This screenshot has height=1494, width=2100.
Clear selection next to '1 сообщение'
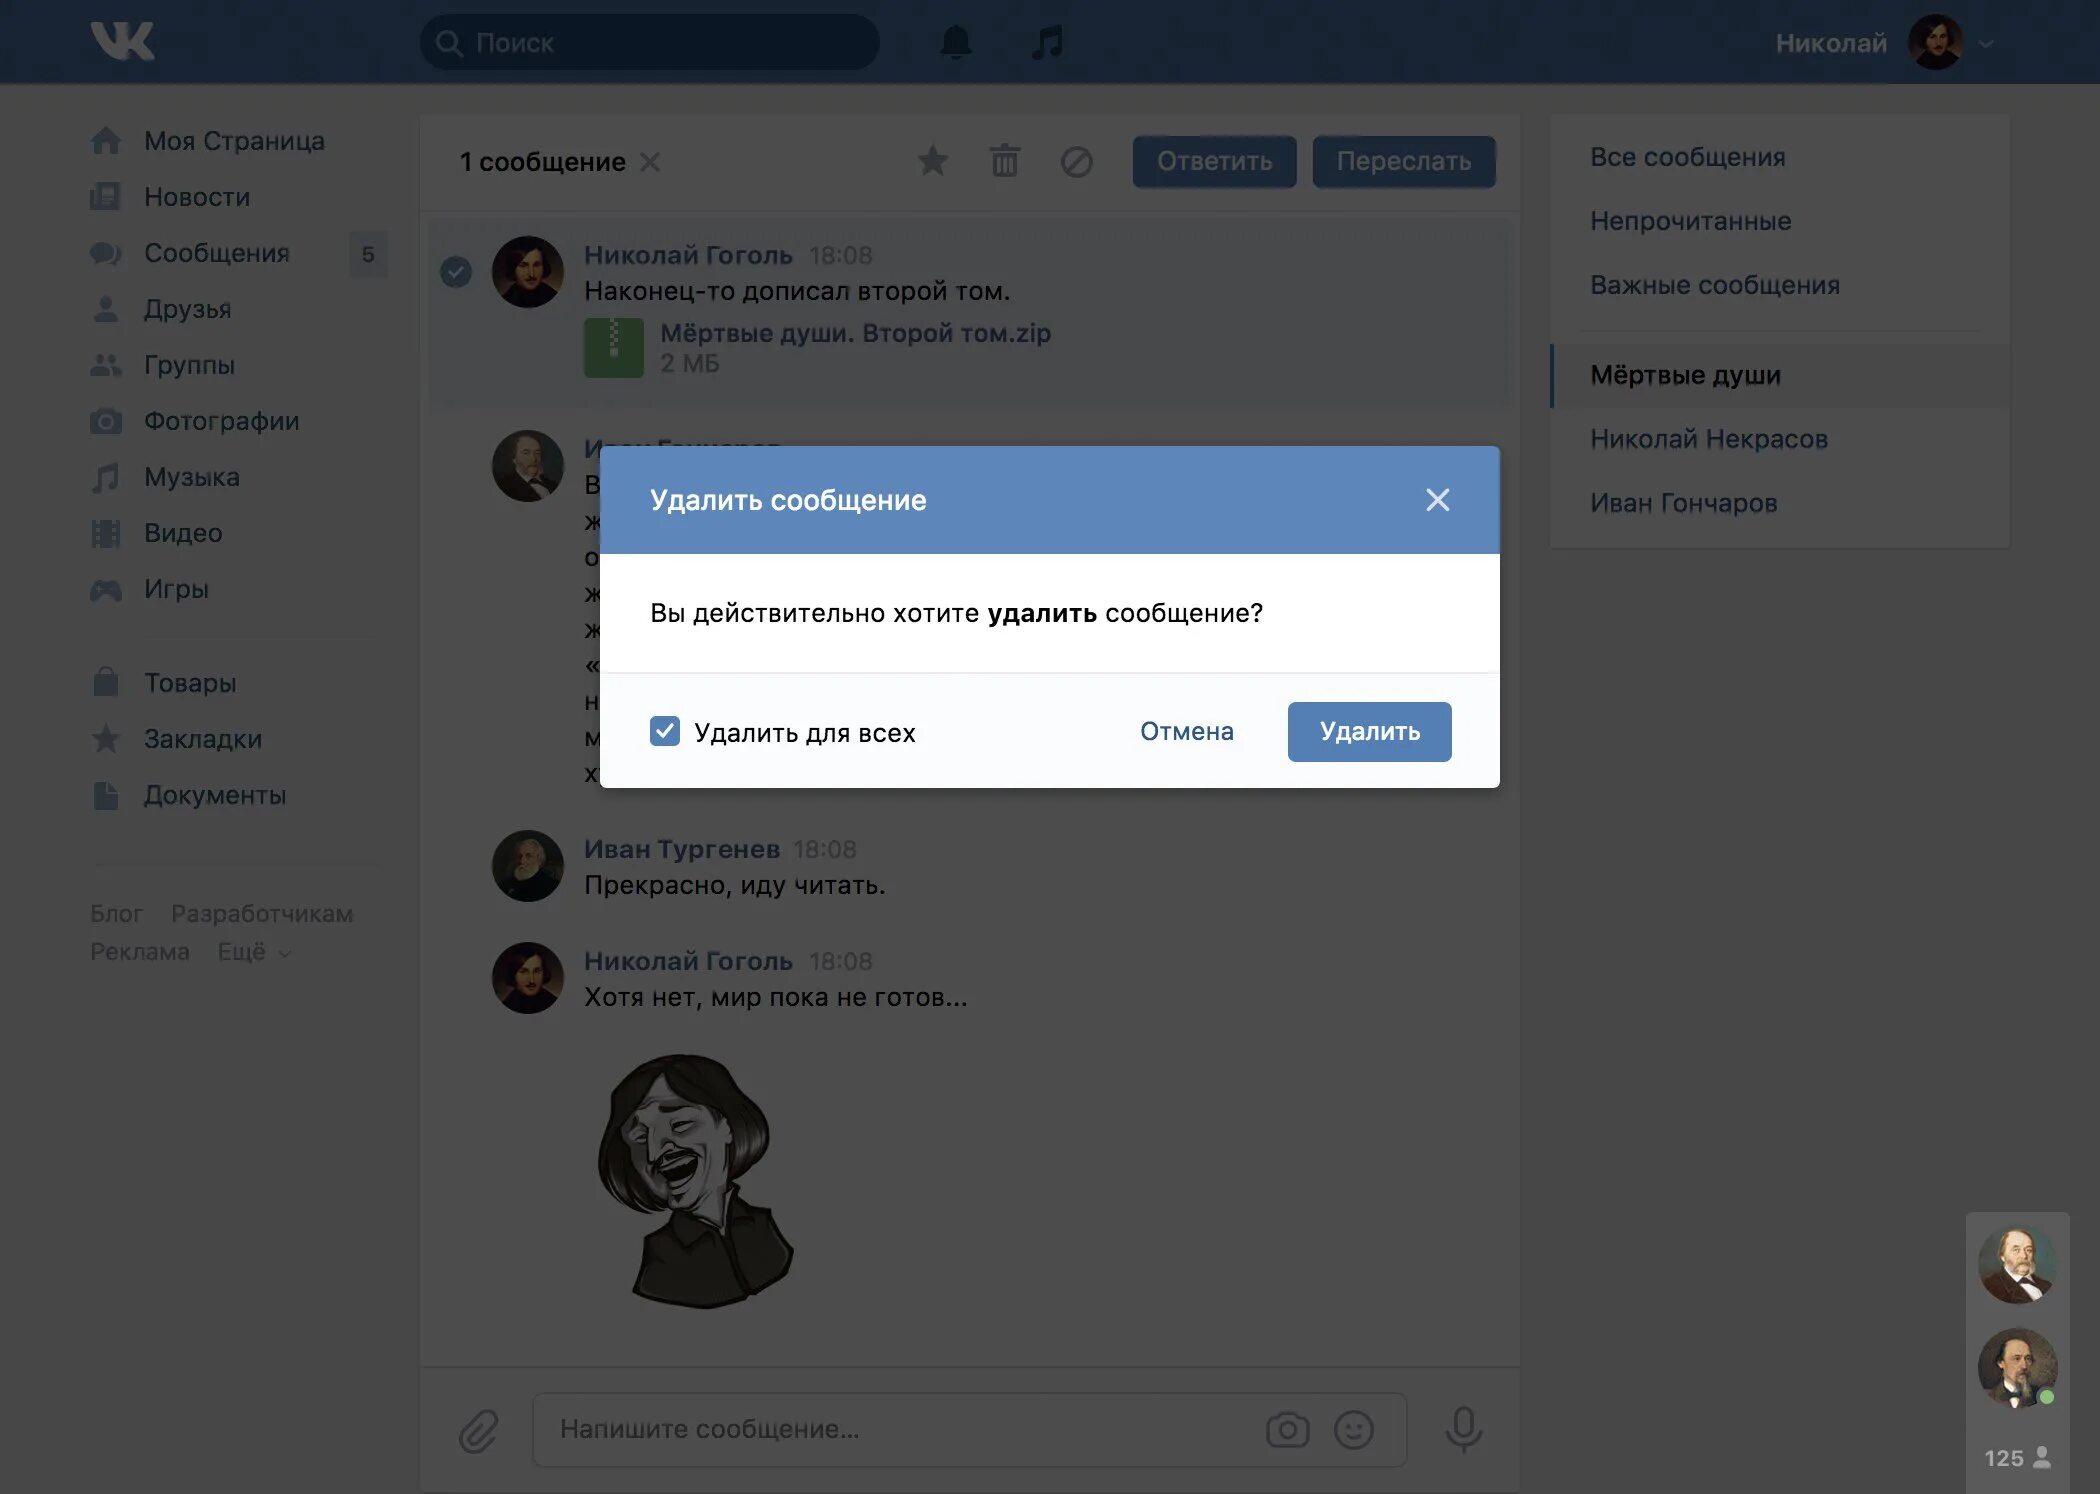650,162
